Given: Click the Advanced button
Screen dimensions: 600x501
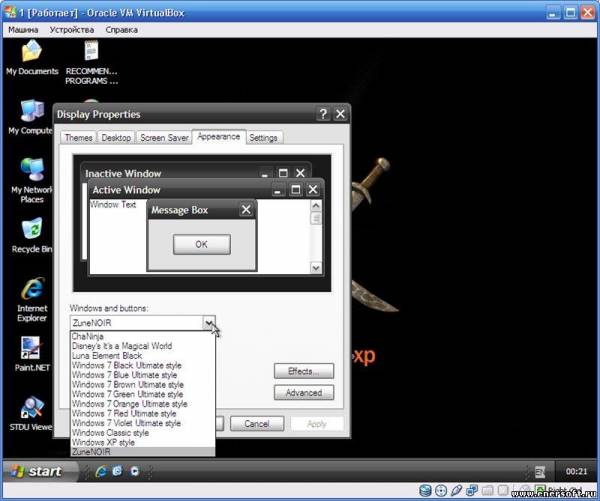Looking at the screenshot, I should tap(304, 392).
